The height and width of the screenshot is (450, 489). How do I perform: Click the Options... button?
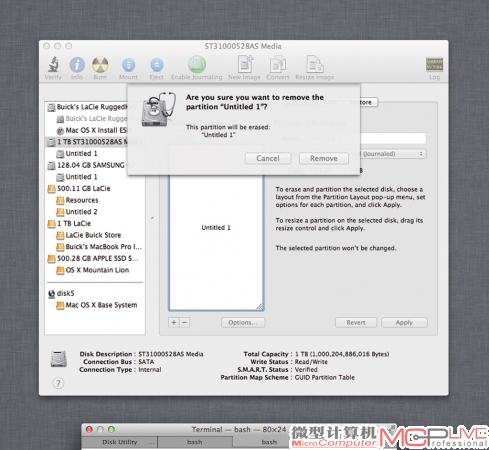pyautogui.click(x=243, y=322)
